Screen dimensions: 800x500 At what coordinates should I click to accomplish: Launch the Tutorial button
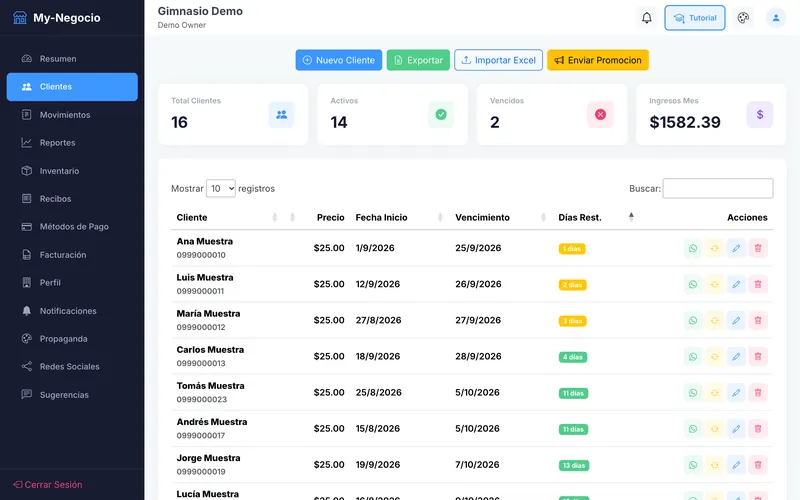(695, 18)
